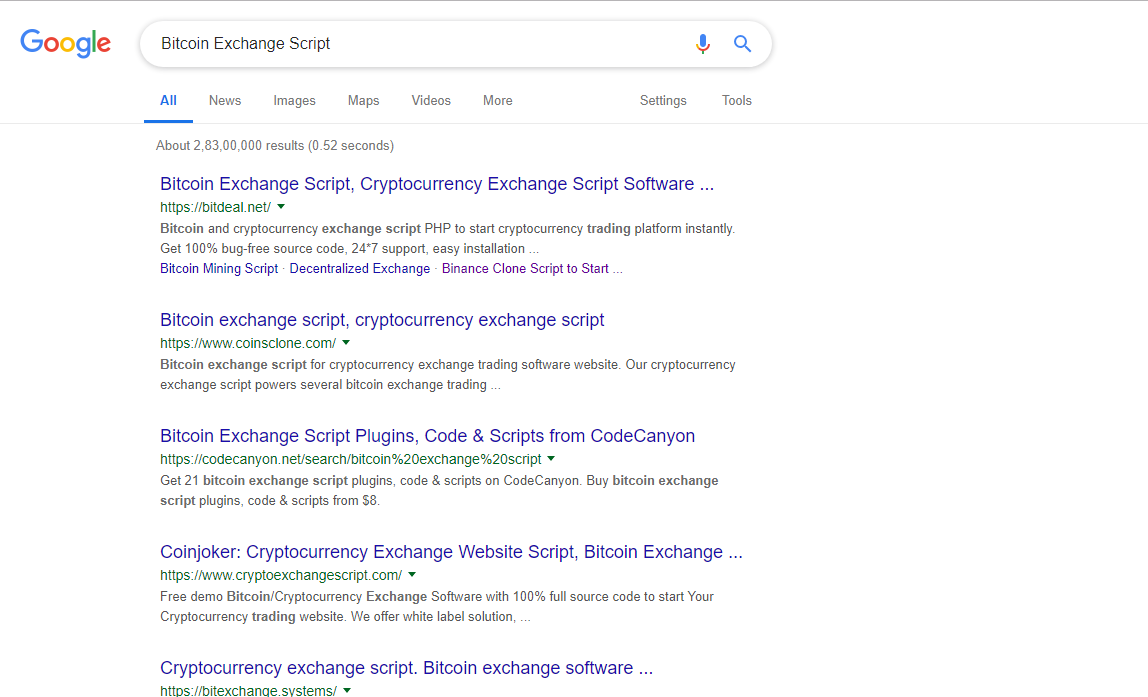Open the Tools filter options
1148x697 pixels.
tap(737, 100)
